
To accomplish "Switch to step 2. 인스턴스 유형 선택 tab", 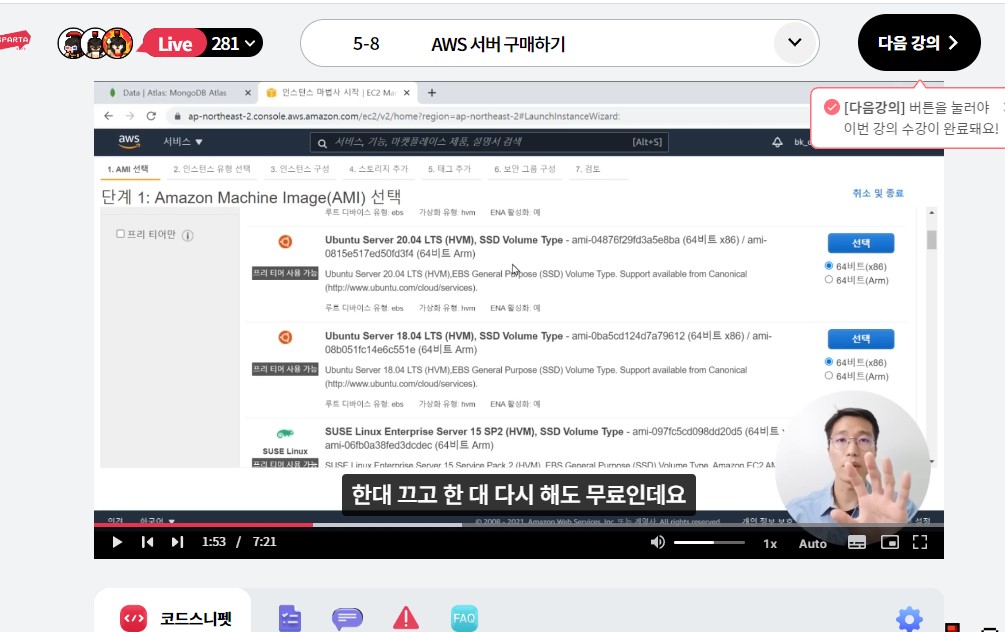I will (x=212, y=169).
